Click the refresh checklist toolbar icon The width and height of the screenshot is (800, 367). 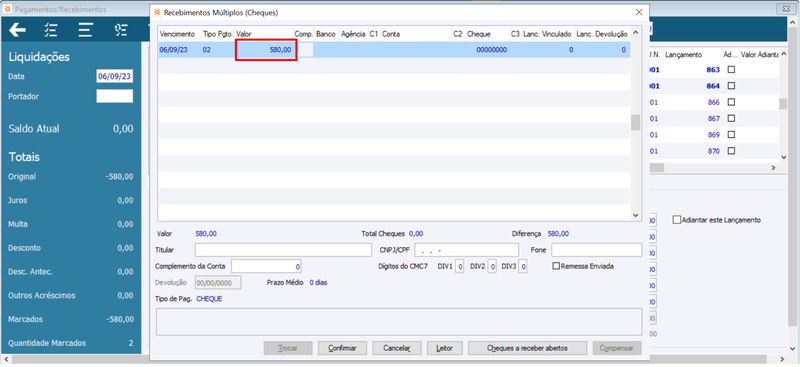(x=121, y=31)
